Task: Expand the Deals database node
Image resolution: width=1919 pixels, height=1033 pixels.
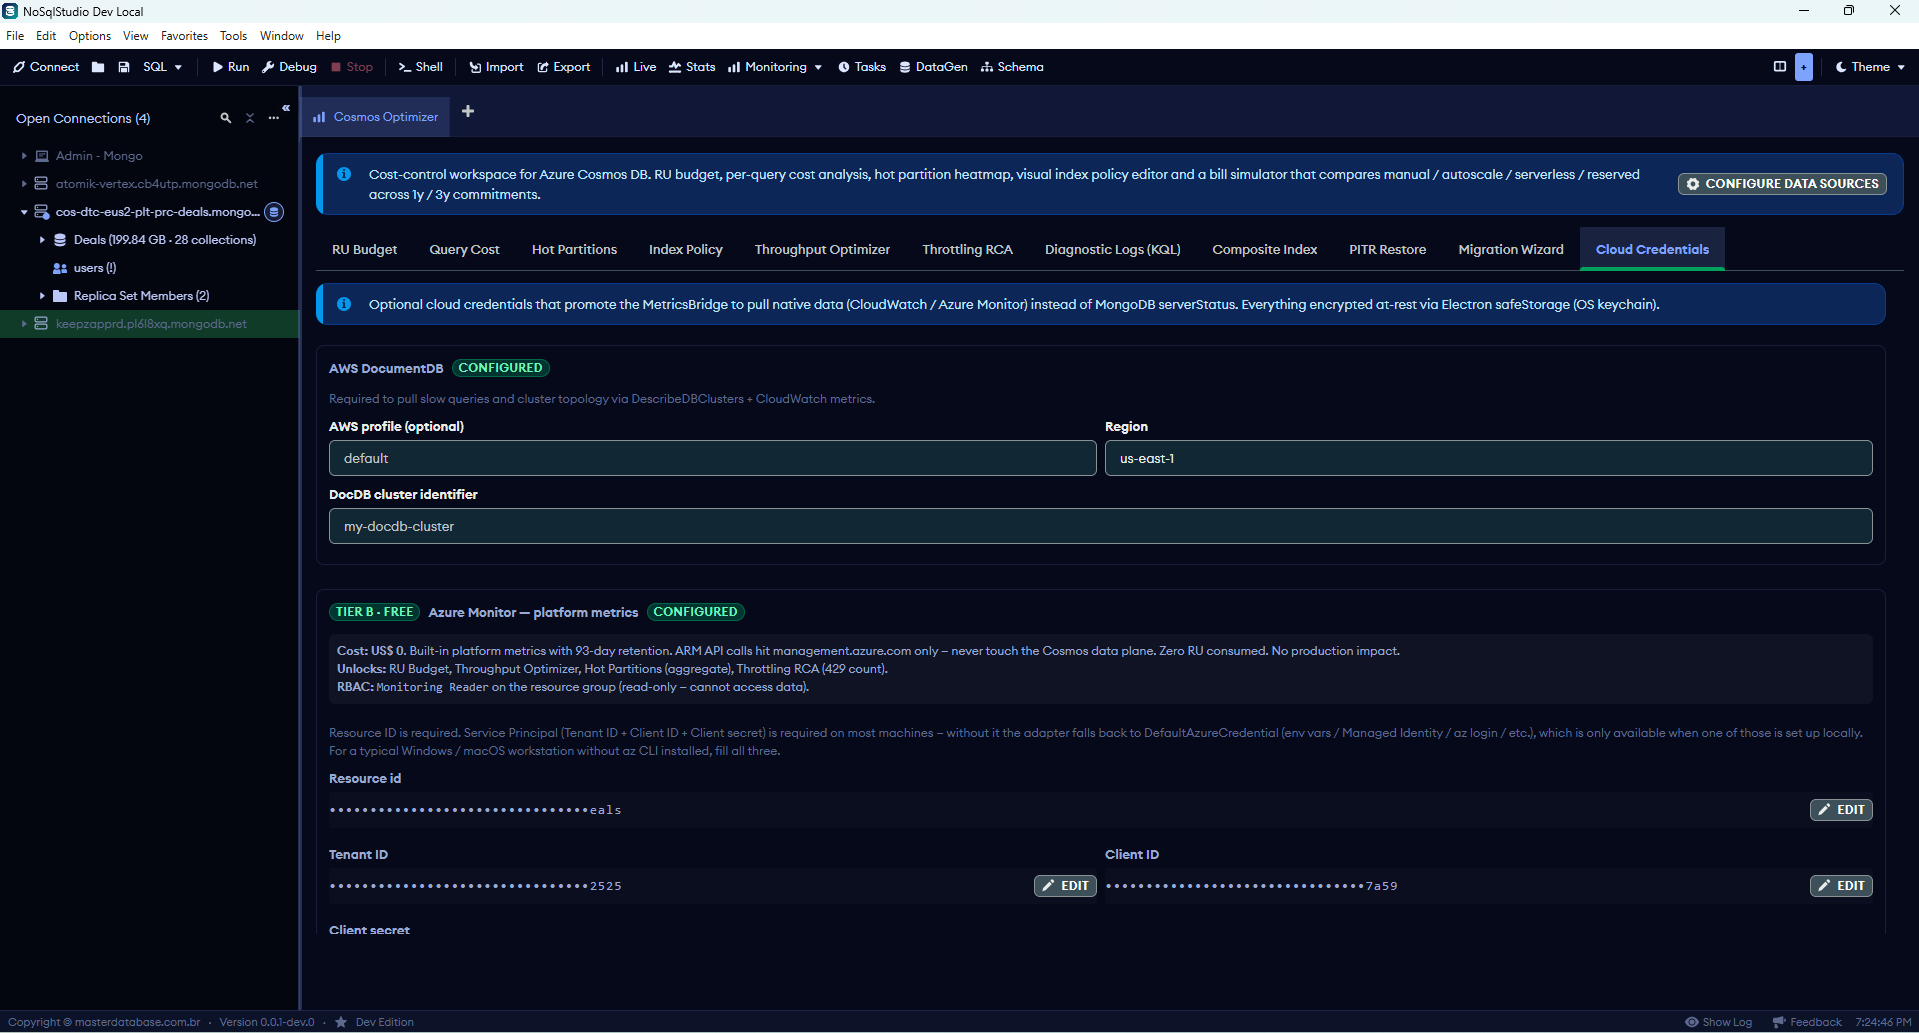Action: pyautogui.click(x=42, y=240)
